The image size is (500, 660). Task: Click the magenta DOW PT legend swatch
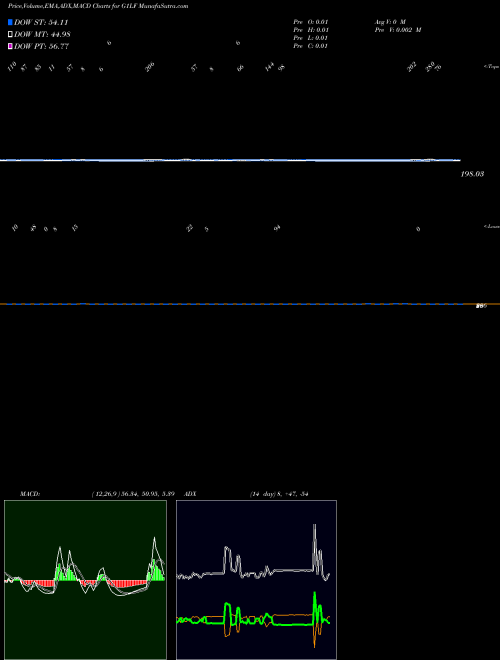[x=10, y=46]
